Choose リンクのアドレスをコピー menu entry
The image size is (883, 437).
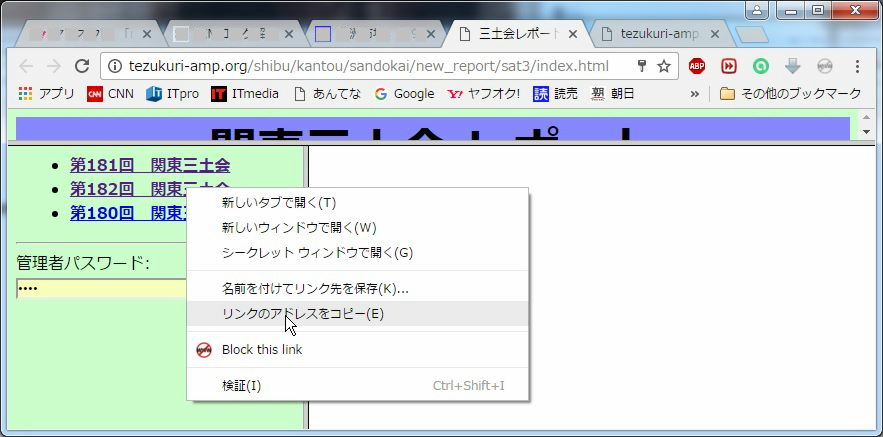(302, 314)
